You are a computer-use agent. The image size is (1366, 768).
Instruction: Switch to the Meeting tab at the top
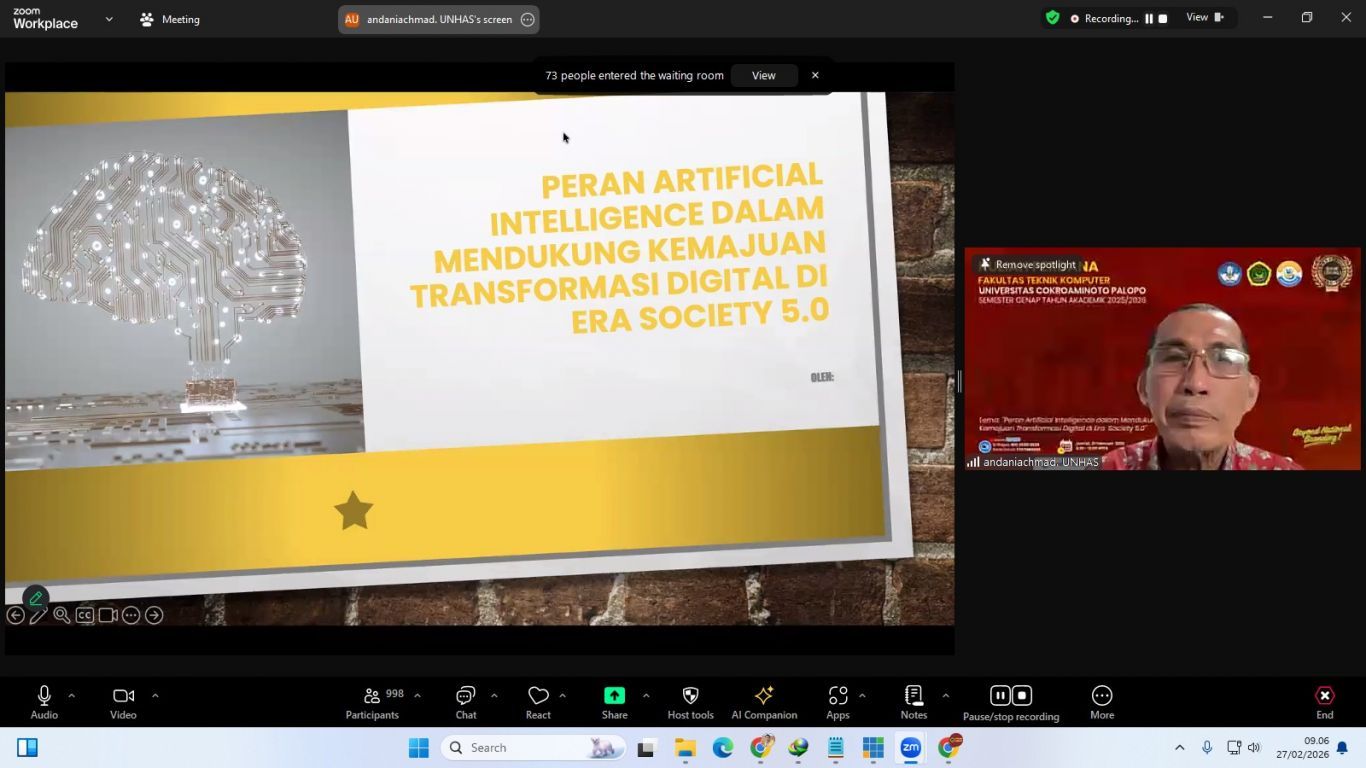[171, 18]
